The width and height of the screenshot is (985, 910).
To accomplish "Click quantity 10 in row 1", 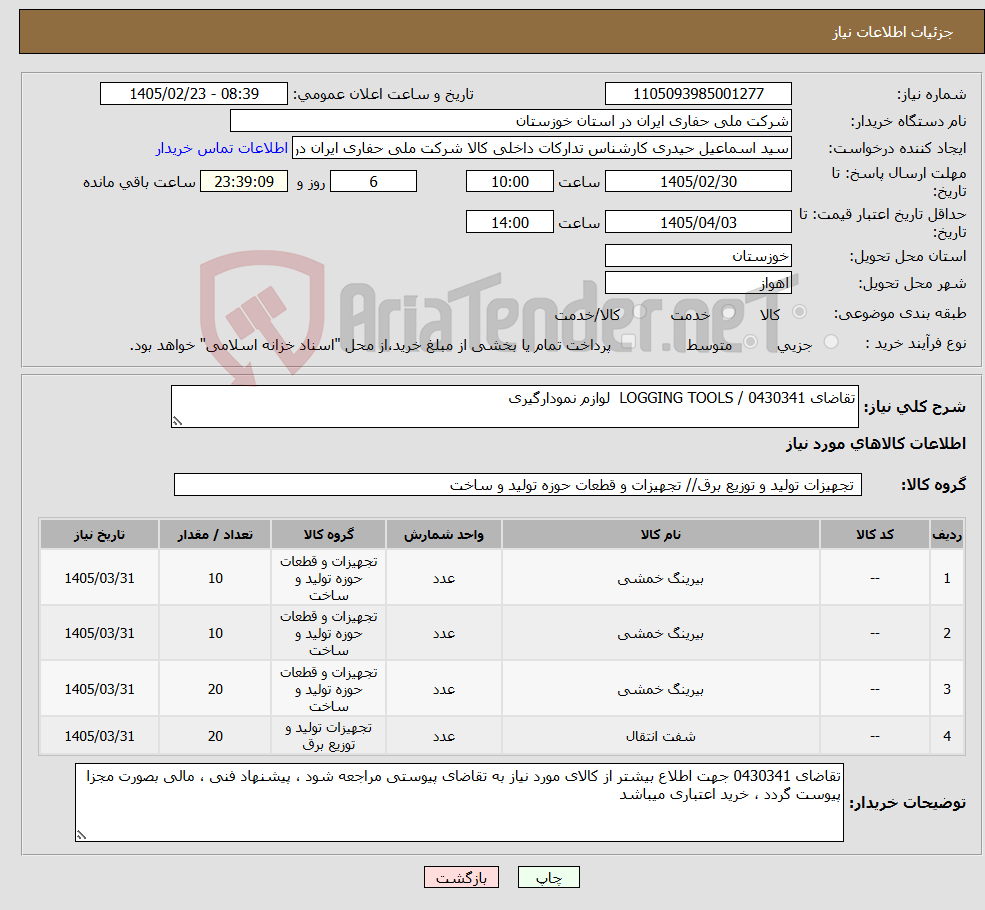I will pyautogui.click(x=215, y=578).
